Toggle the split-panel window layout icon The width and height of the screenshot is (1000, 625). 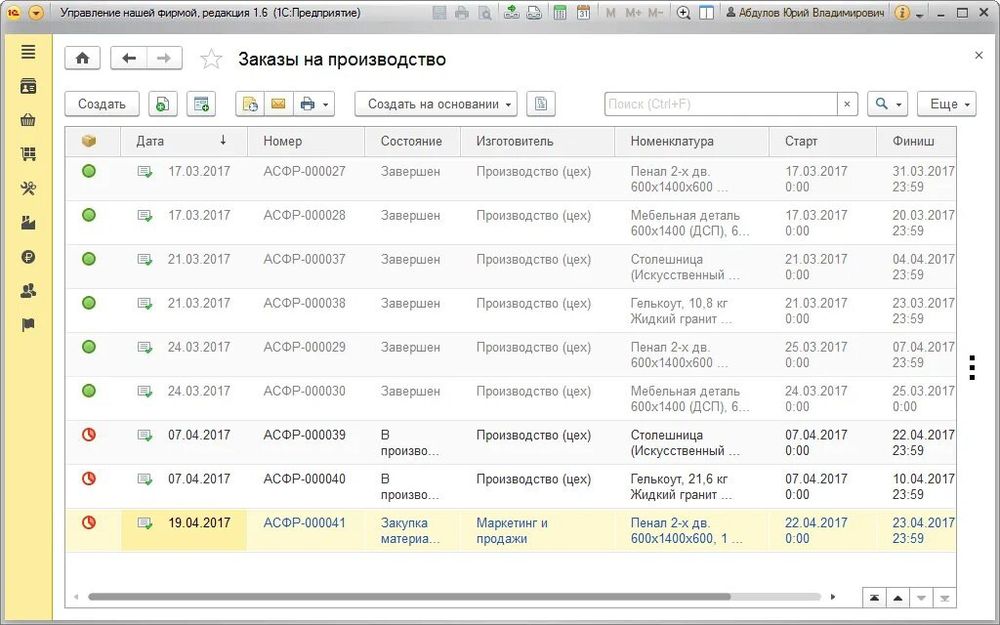(706, 13)
